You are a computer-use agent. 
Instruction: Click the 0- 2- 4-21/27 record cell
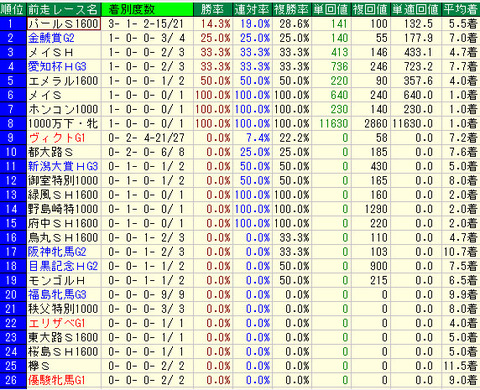[146, 138]
